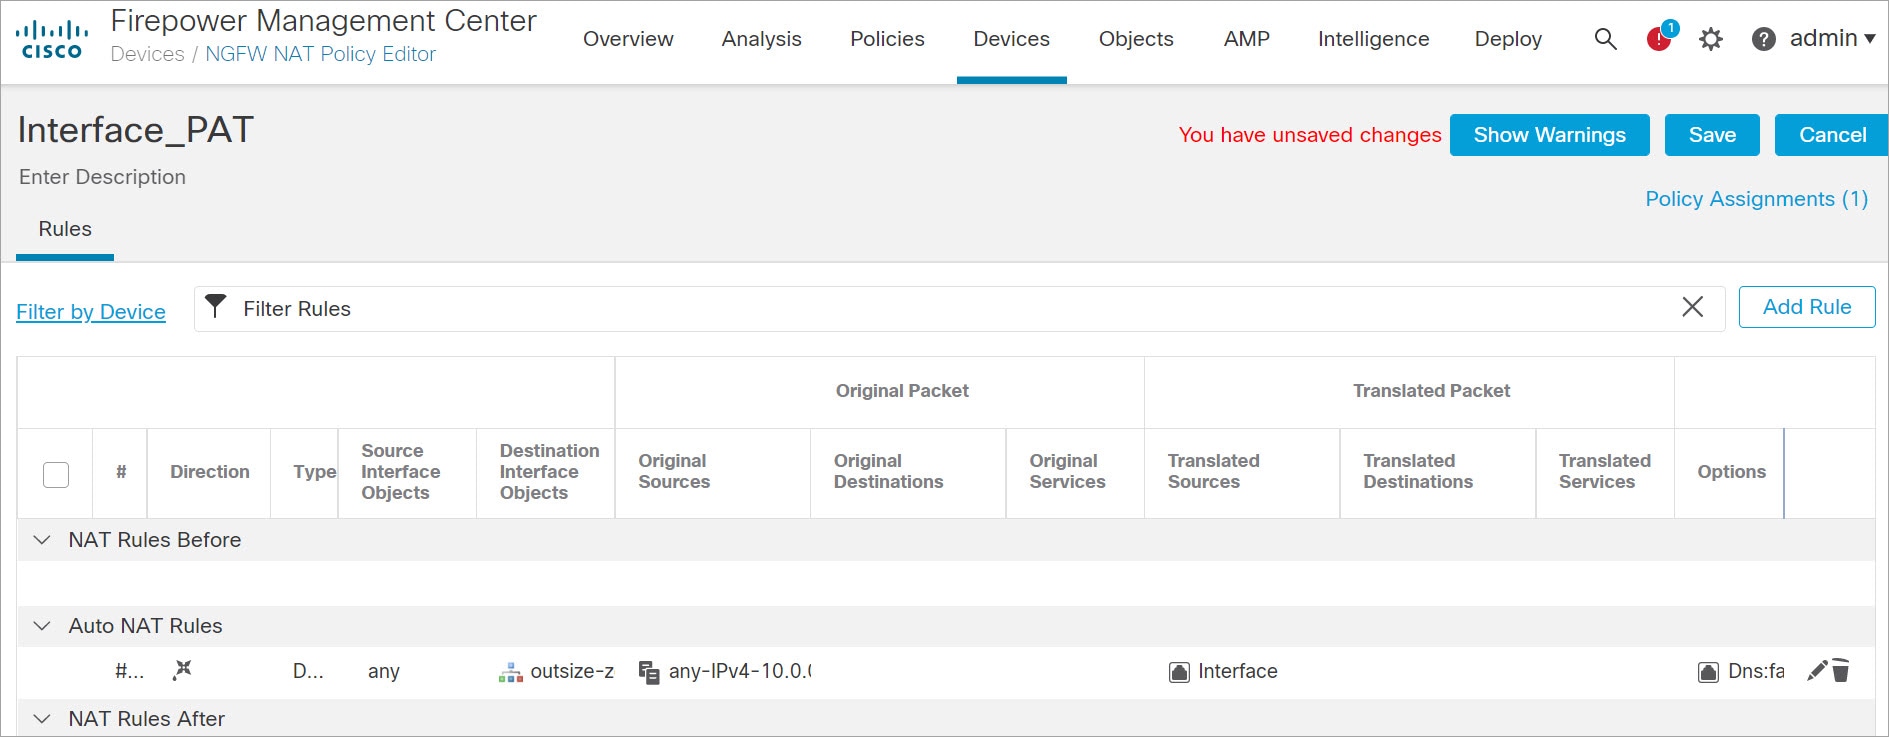Click the '#' column header
This screenshot has width=1889, height=737.
[x=120, y=472]
